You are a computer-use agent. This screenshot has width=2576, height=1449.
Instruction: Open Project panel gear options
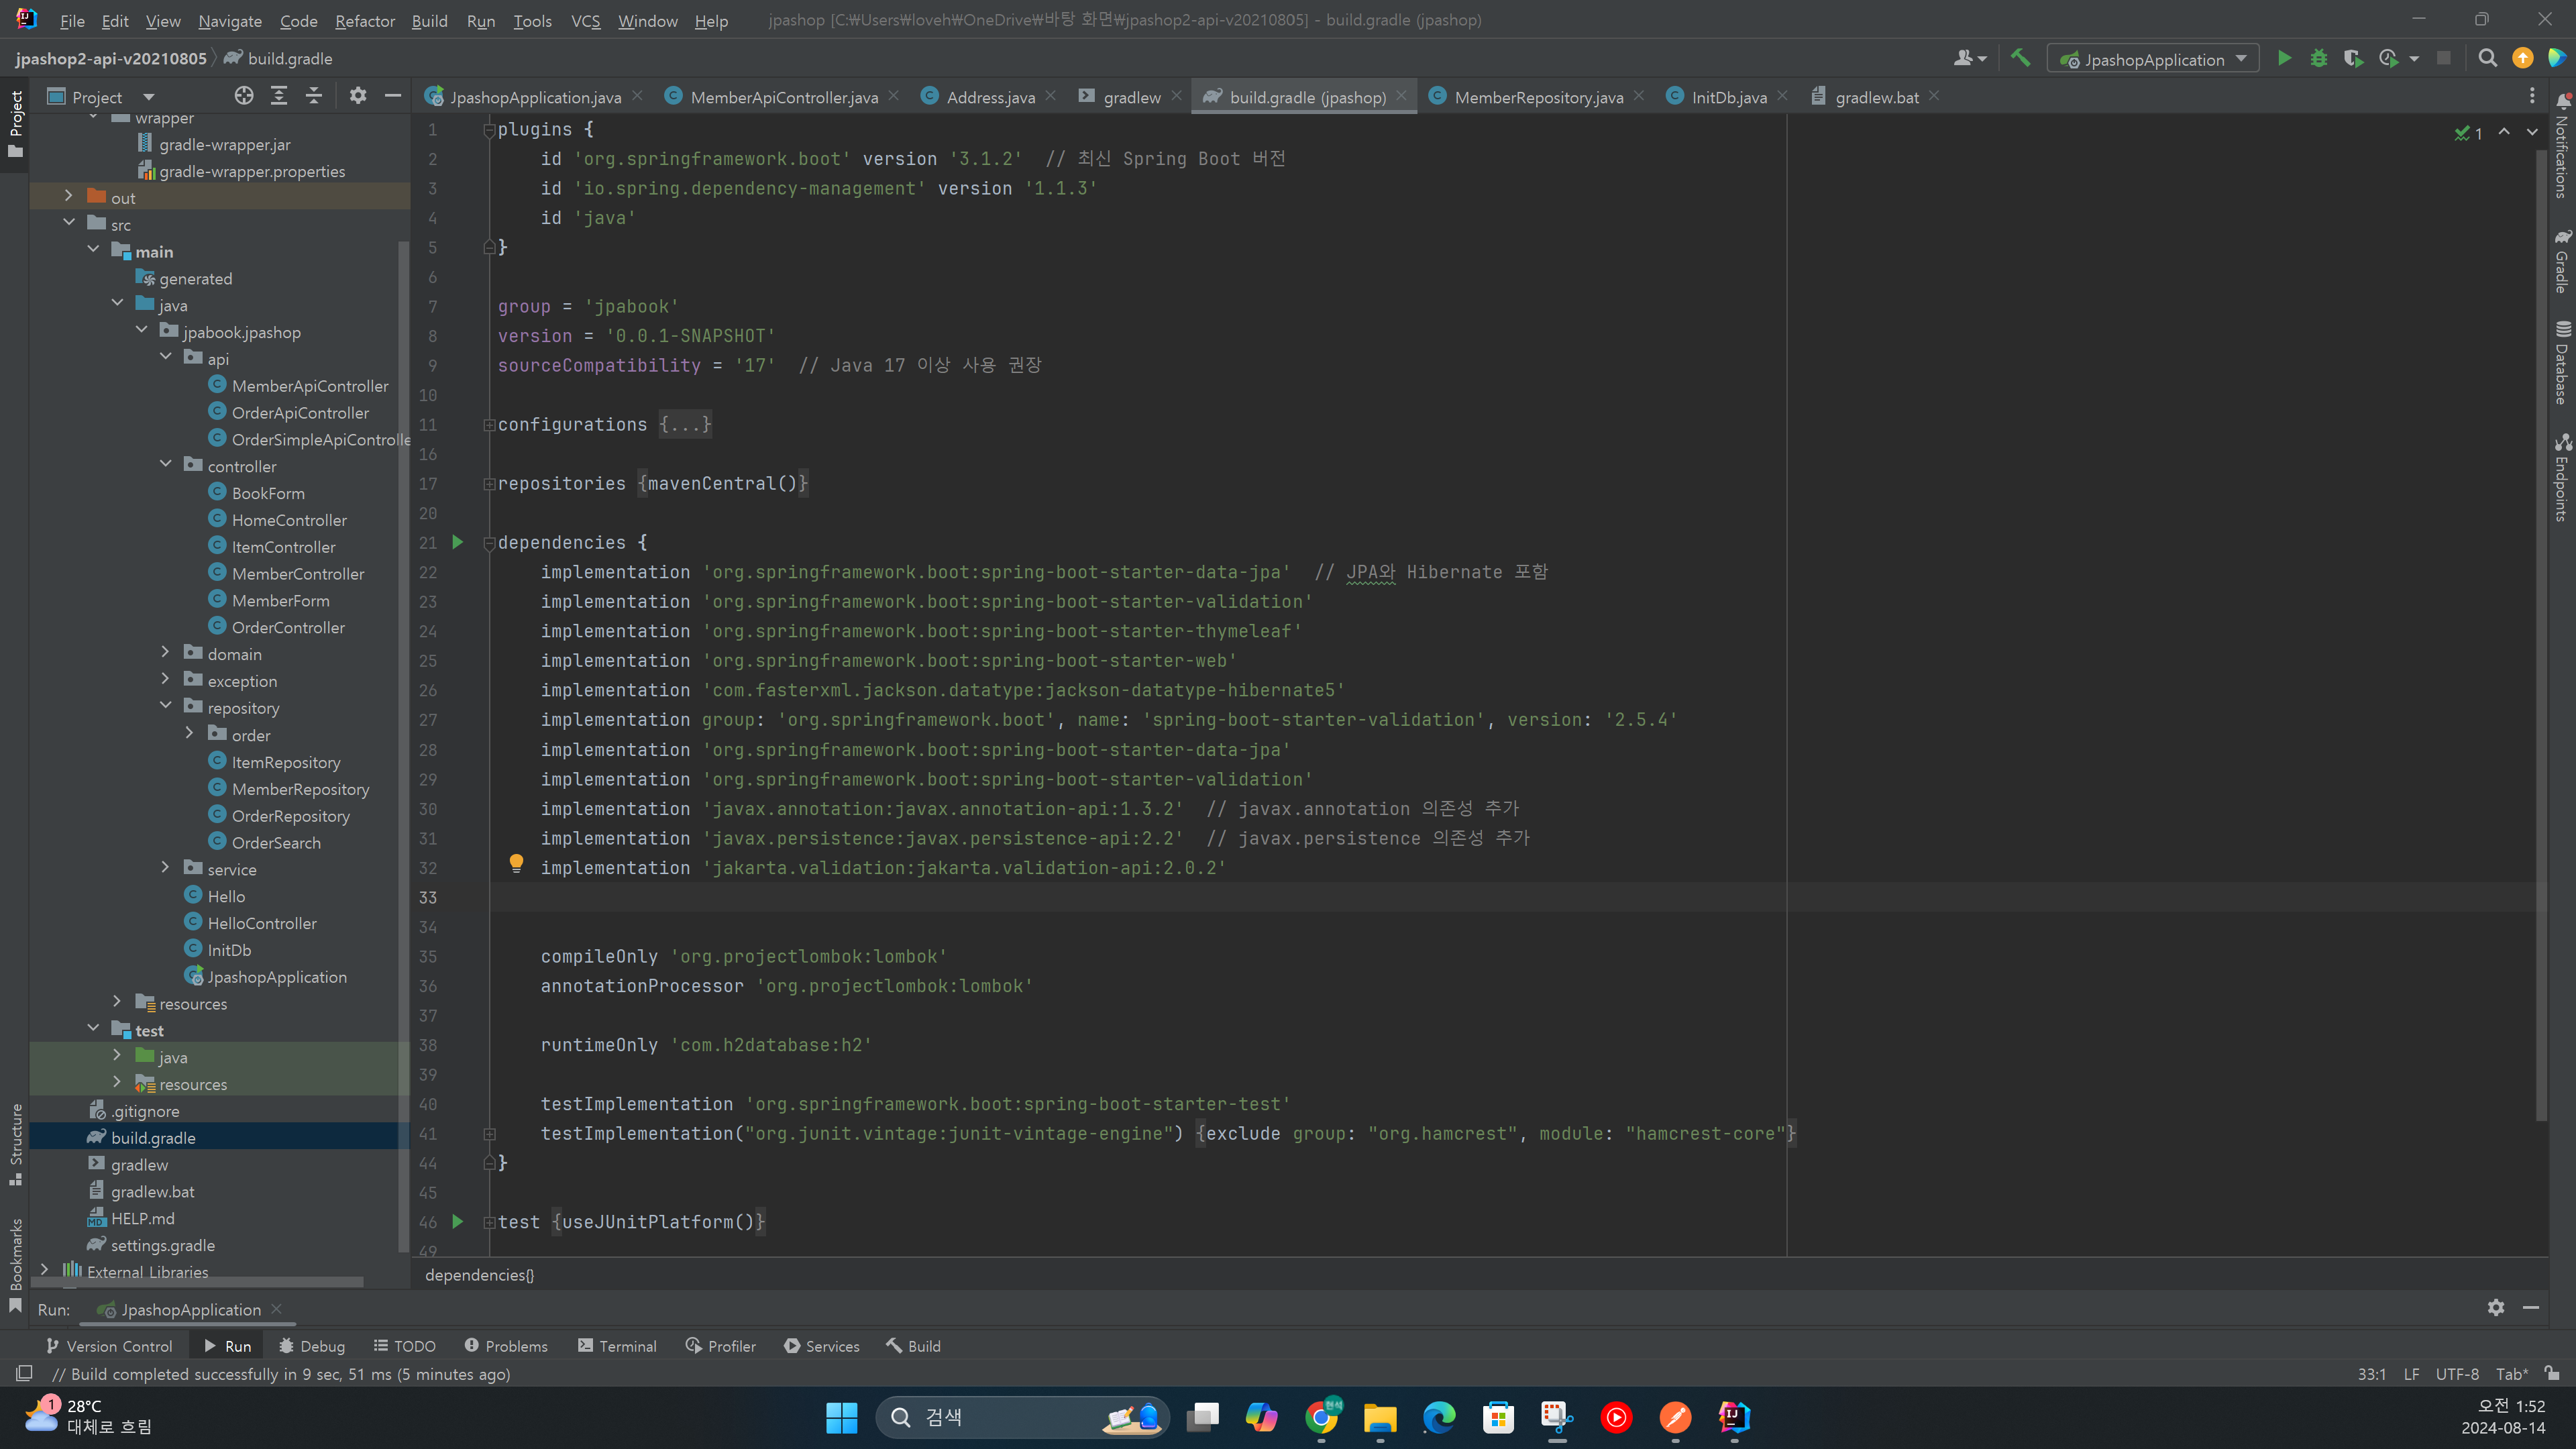[x=358, y=96]
